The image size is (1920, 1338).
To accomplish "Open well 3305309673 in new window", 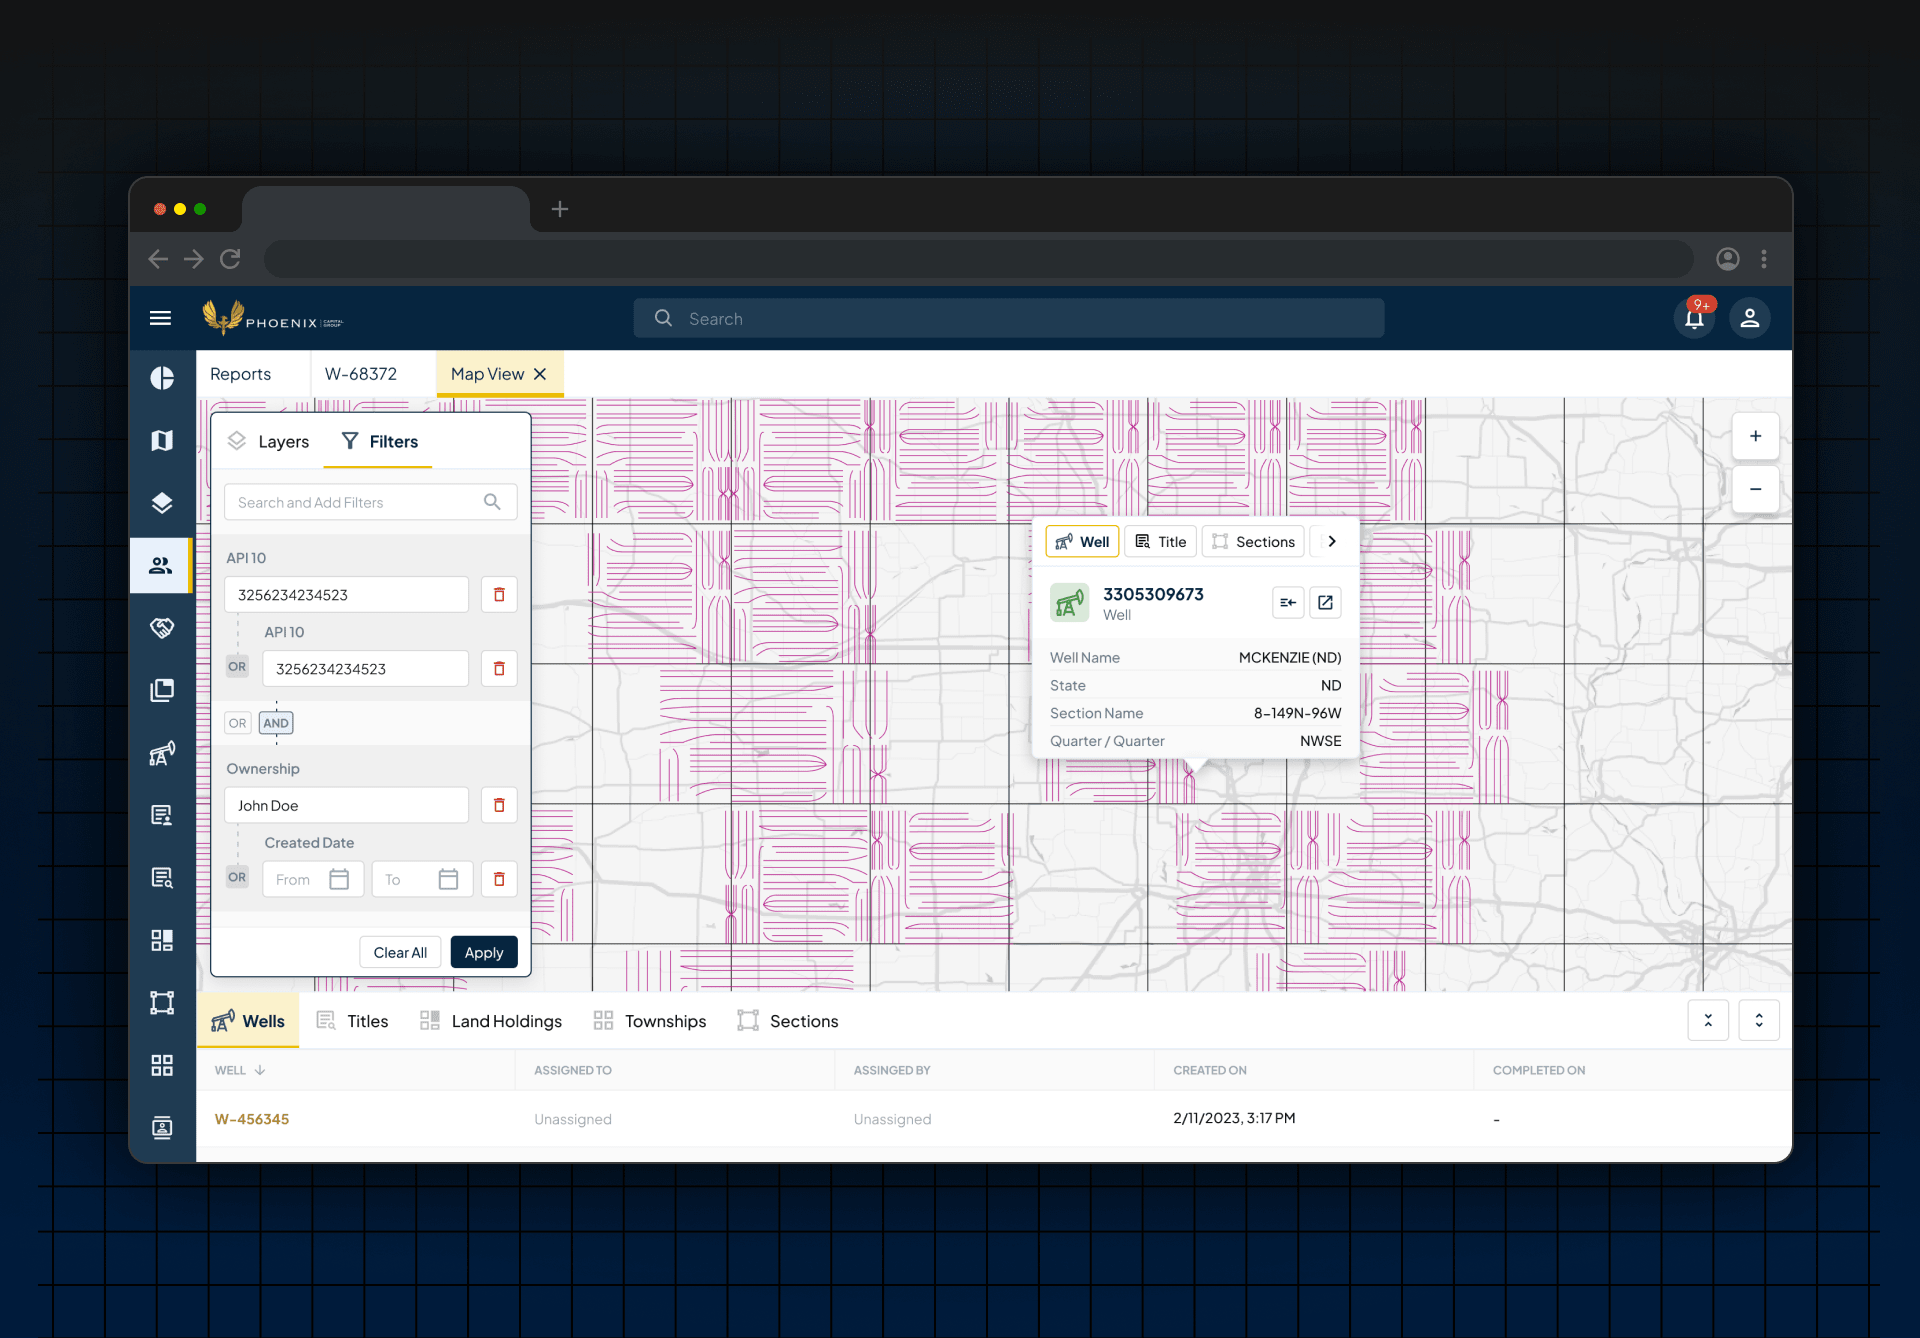I will (1325, 603).
